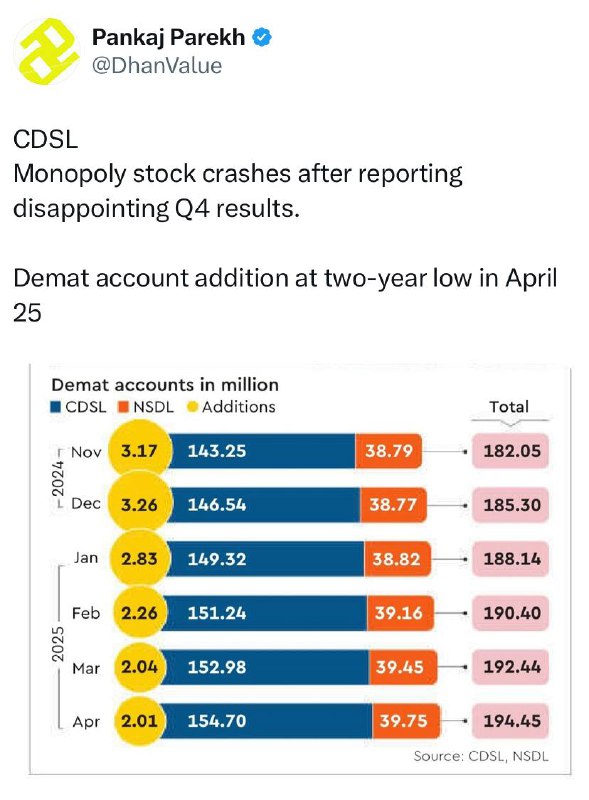Select the Feb additions circle 2.26
Screen dimensions: 589x800
[x=139, y=613]
